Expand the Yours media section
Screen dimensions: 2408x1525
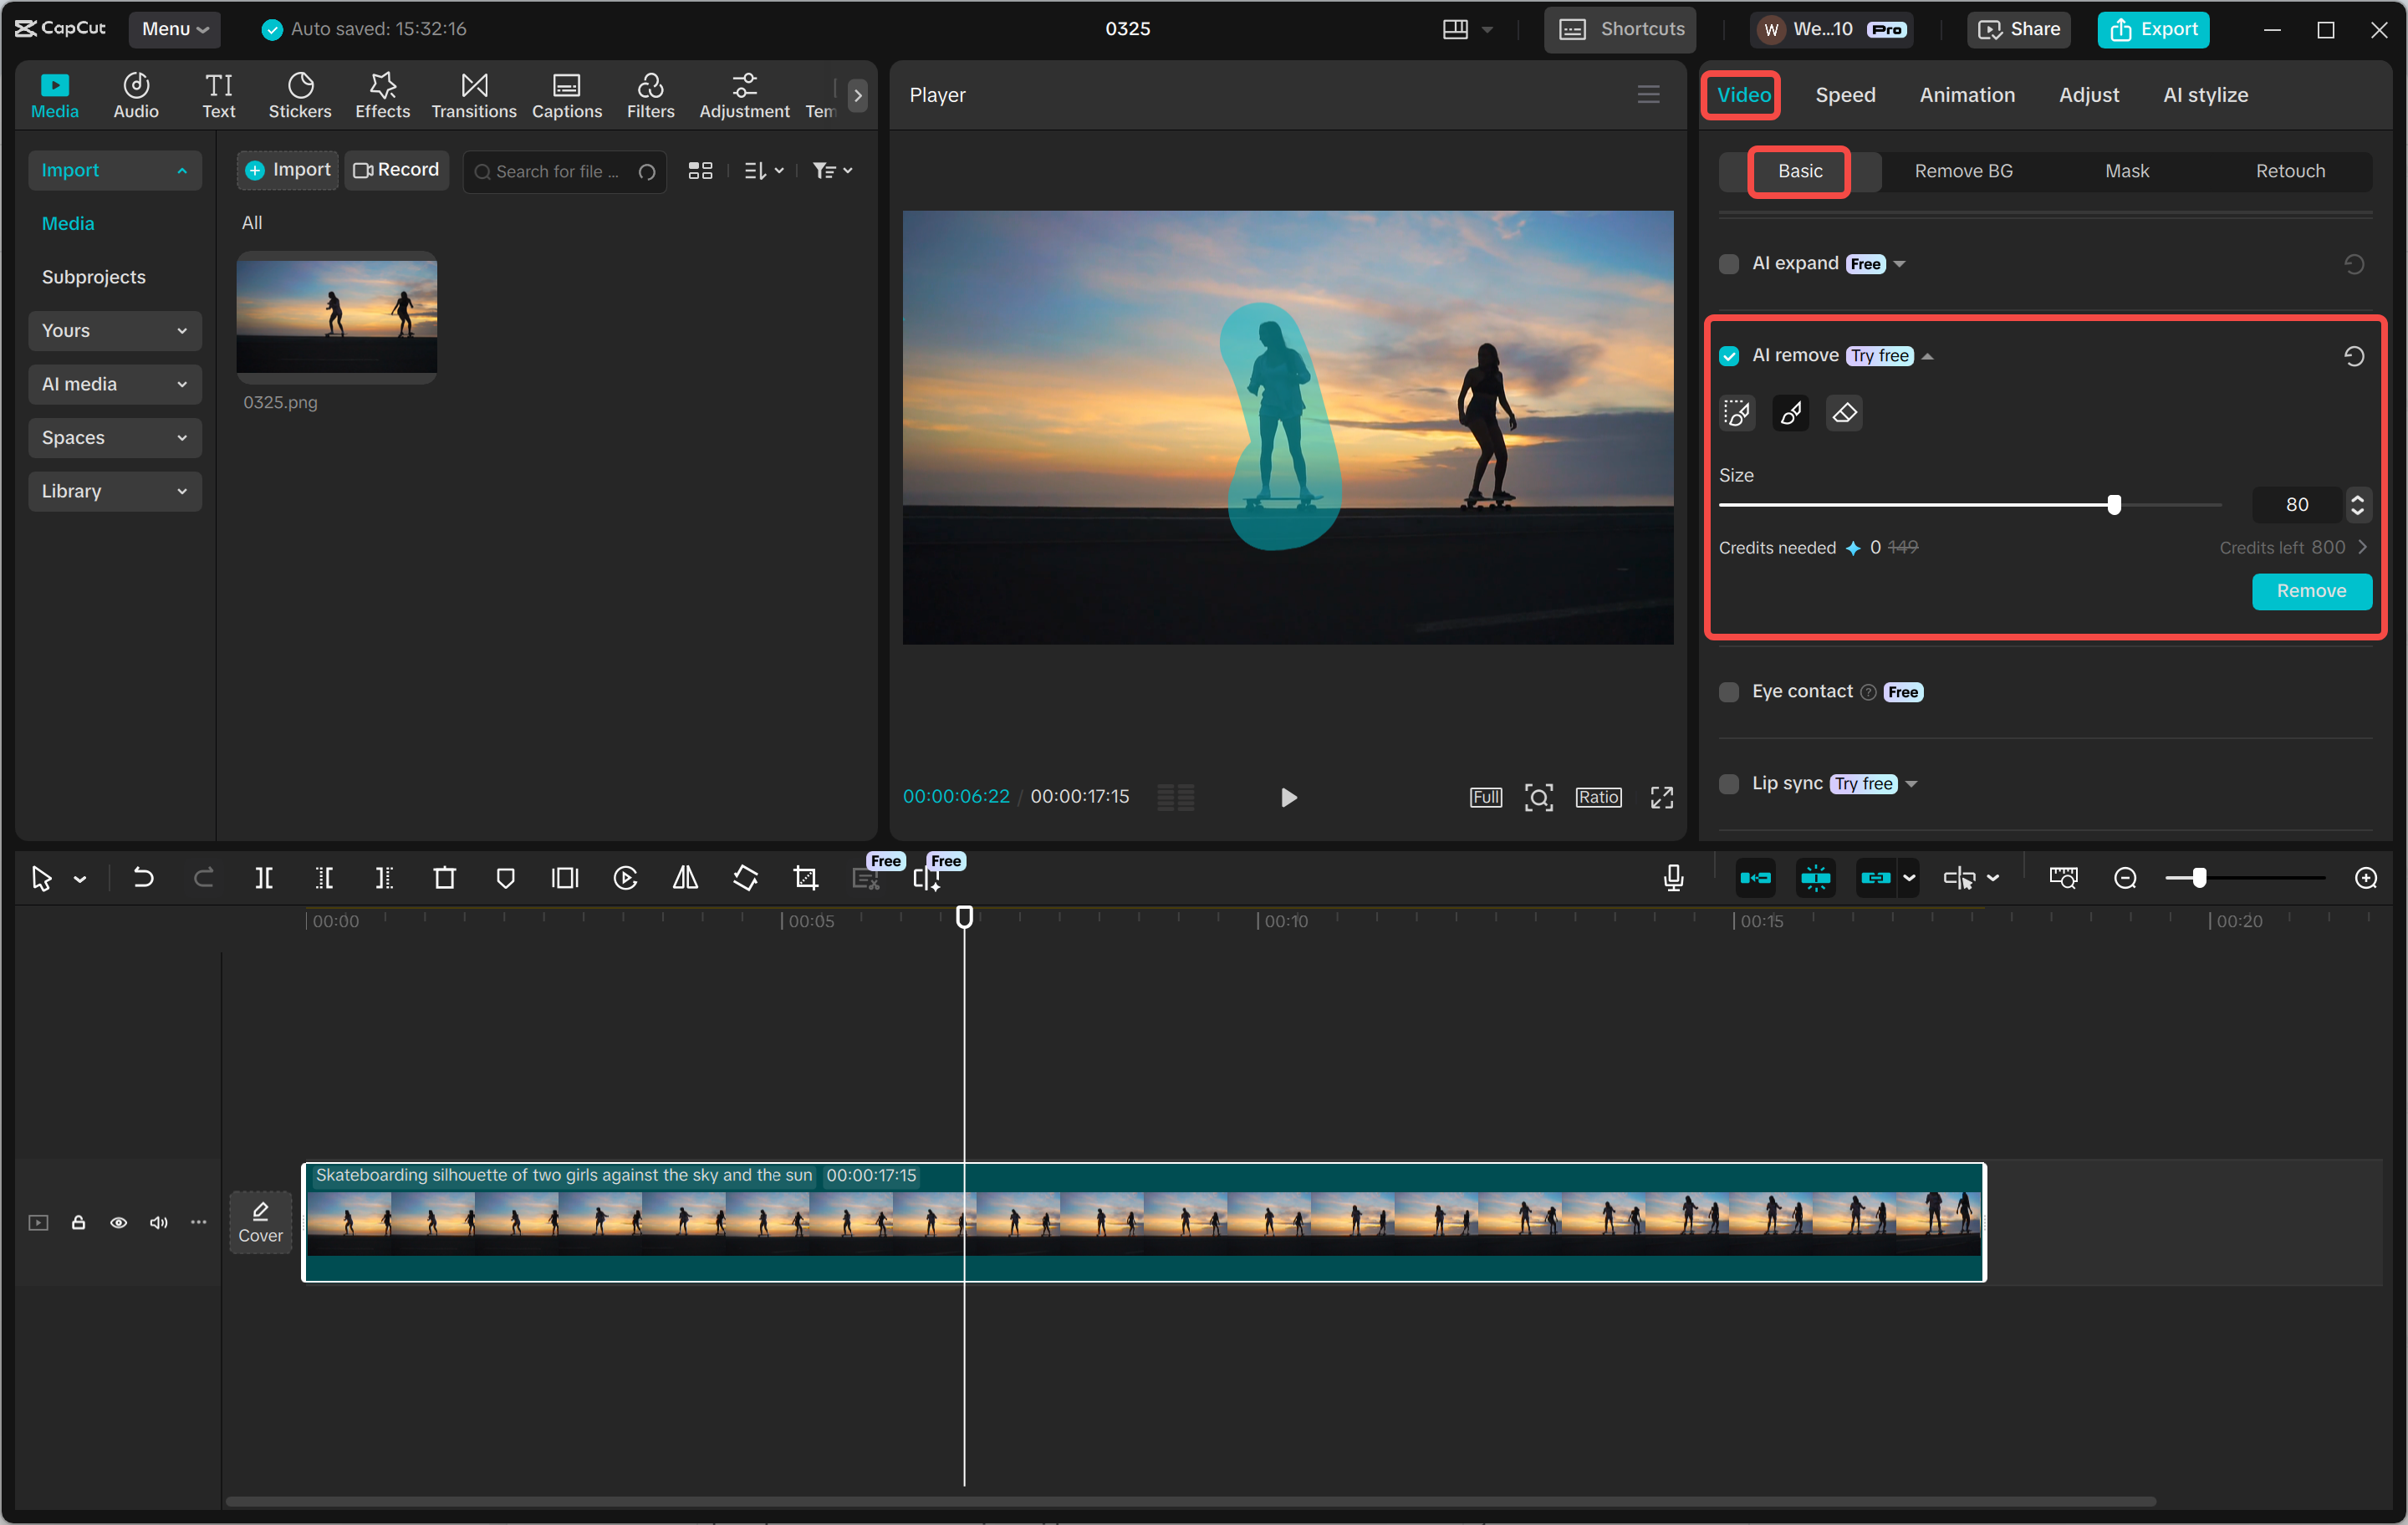pos(114,330)
